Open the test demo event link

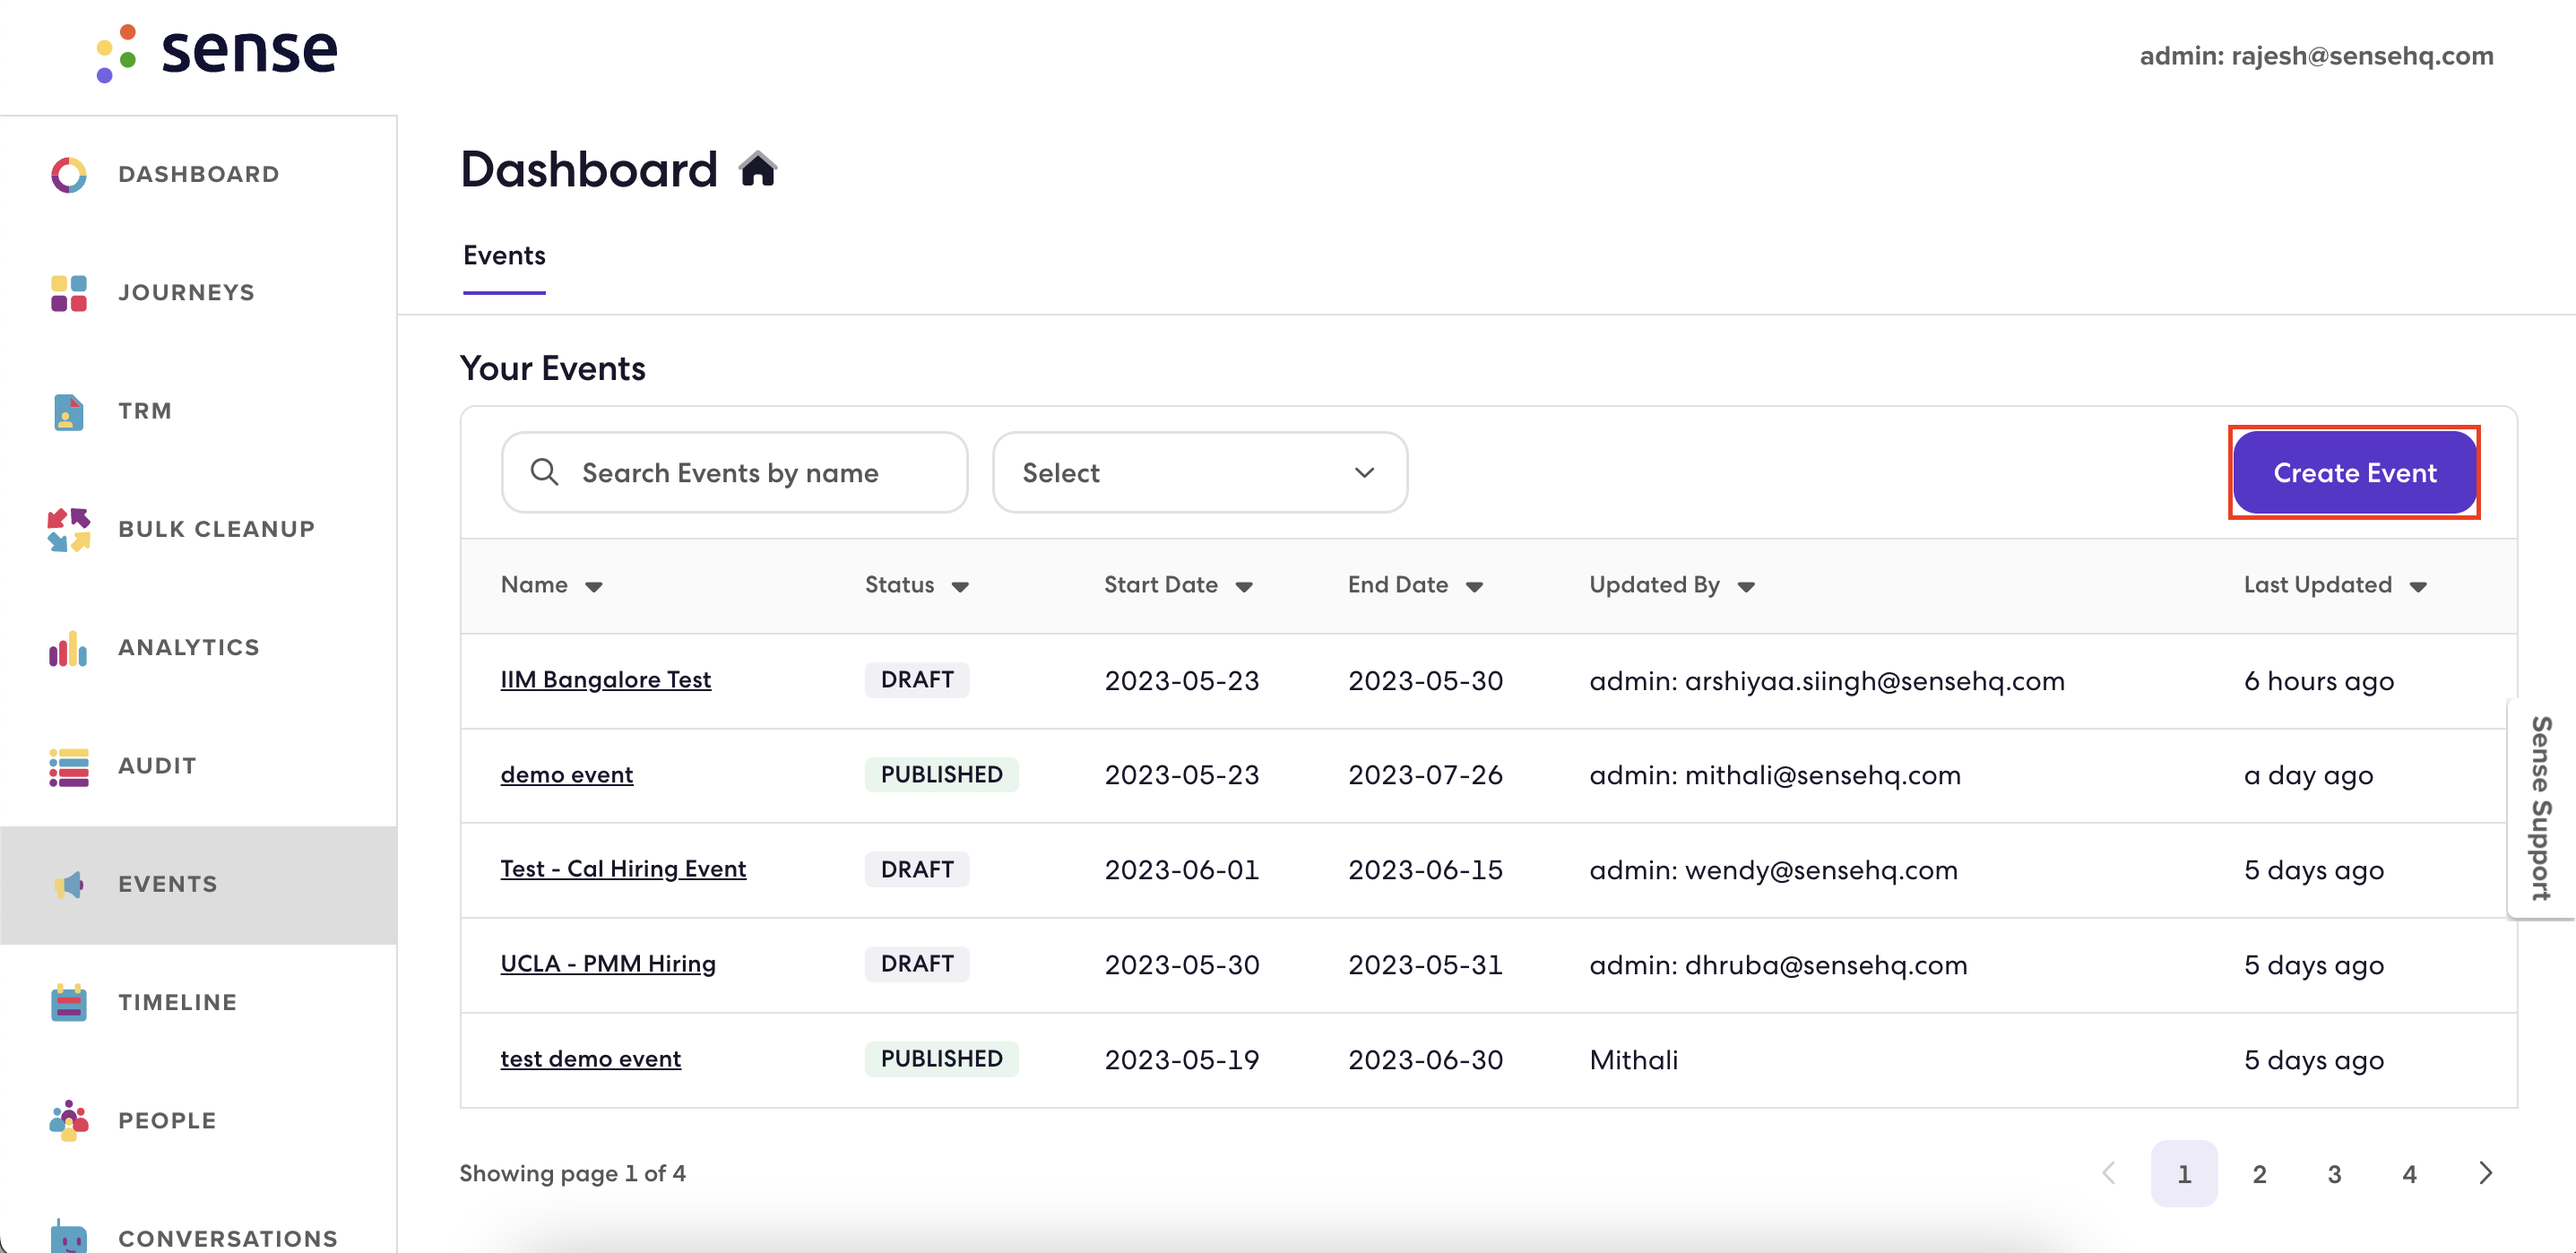click(590, 1059)
